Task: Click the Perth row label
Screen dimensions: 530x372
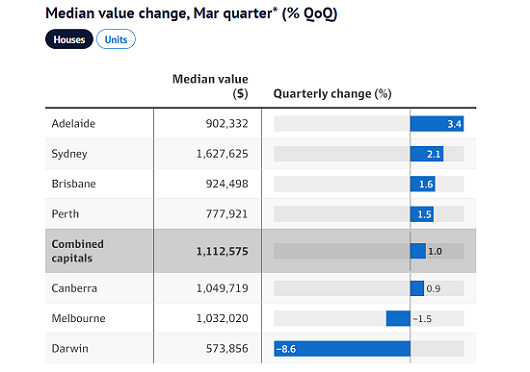Action: (65, 214)
